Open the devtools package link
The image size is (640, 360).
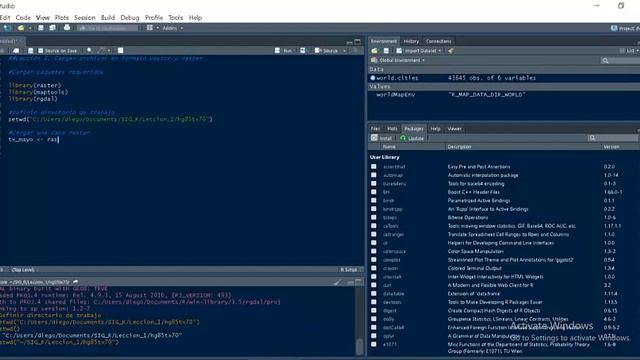click(x=392, y=302)
